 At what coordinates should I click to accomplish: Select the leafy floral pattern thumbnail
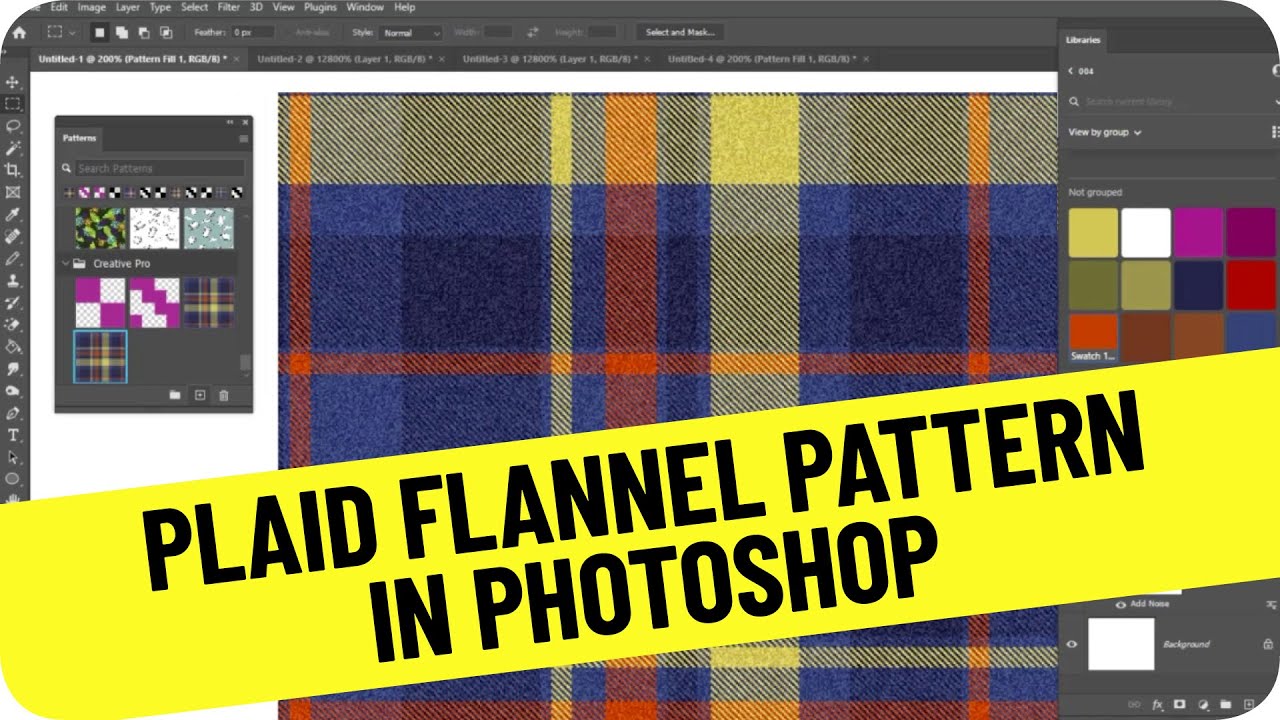[x=100, y=228]
